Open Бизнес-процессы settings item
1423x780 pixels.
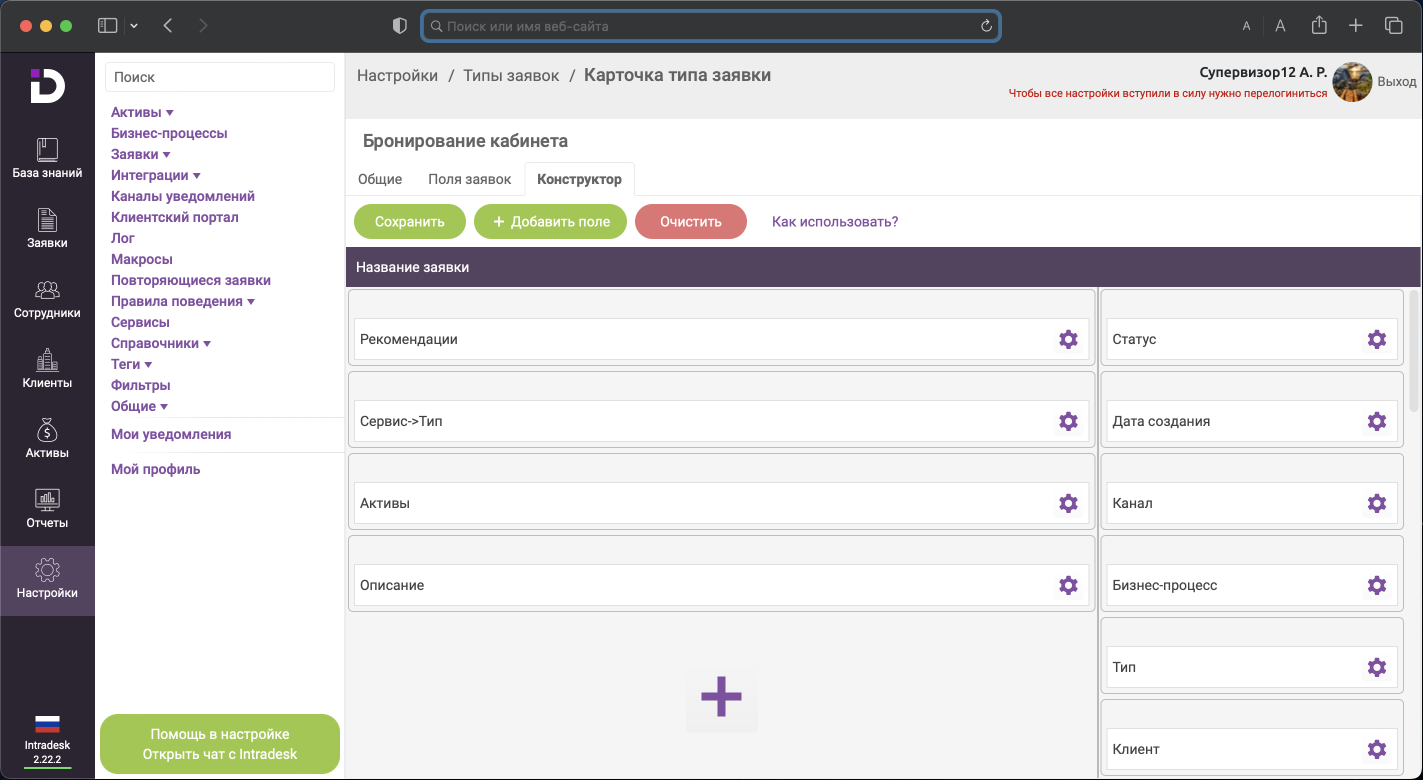[169, 133]
